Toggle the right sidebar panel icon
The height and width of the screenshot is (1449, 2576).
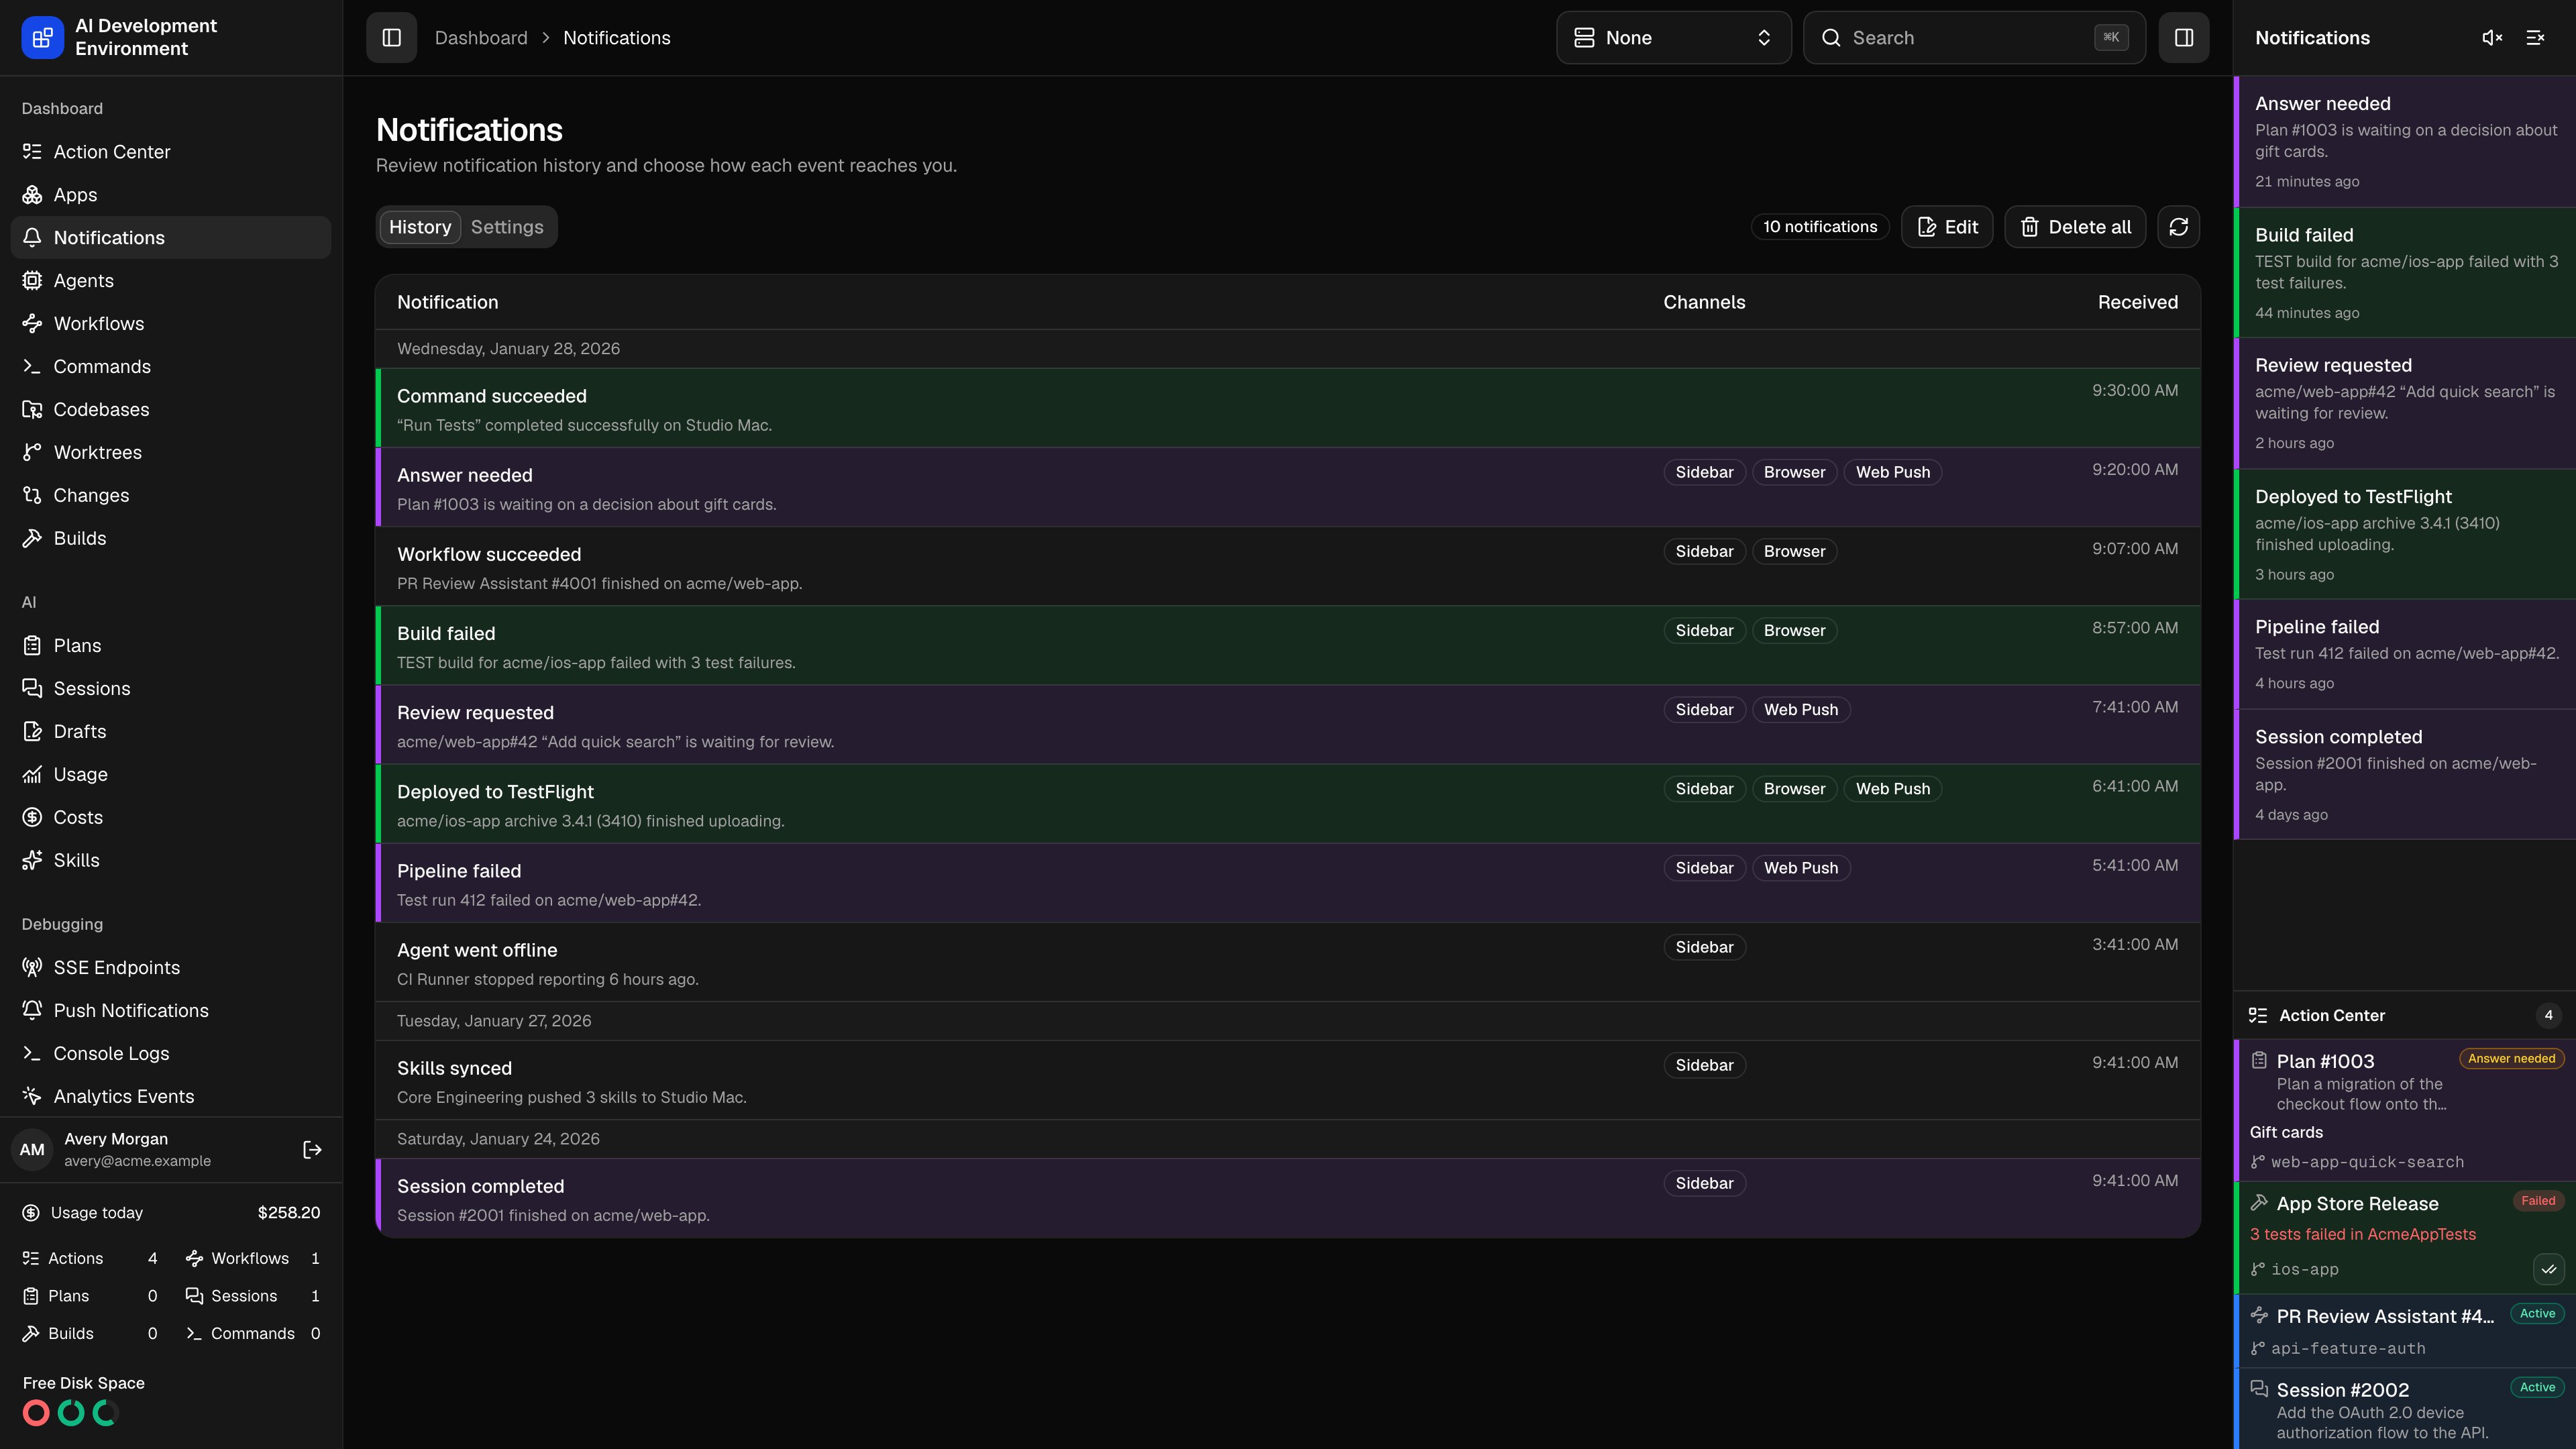tap(2183, 38)
